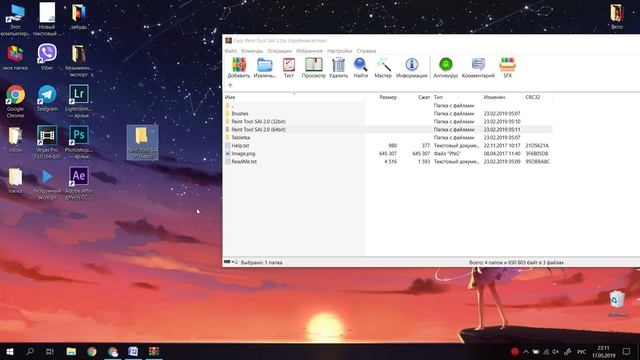640x360 pixels.
Task: Open the Файл menu
Action: tap(231, 51)
